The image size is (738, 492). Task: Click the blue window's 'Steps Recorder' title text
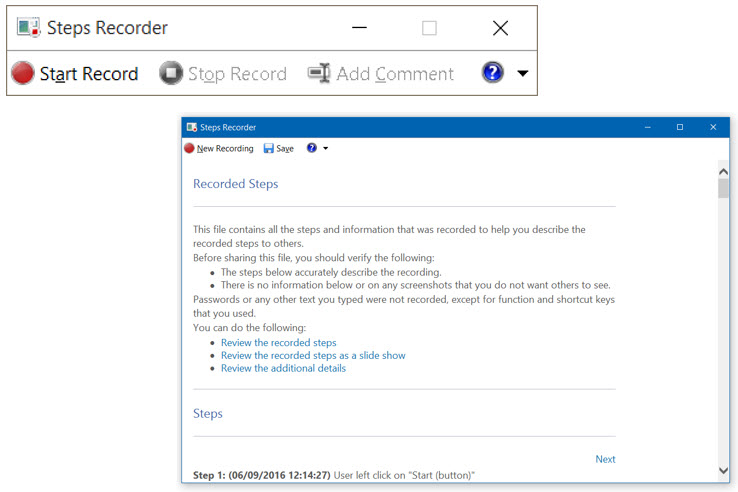[x=228, y=127]
